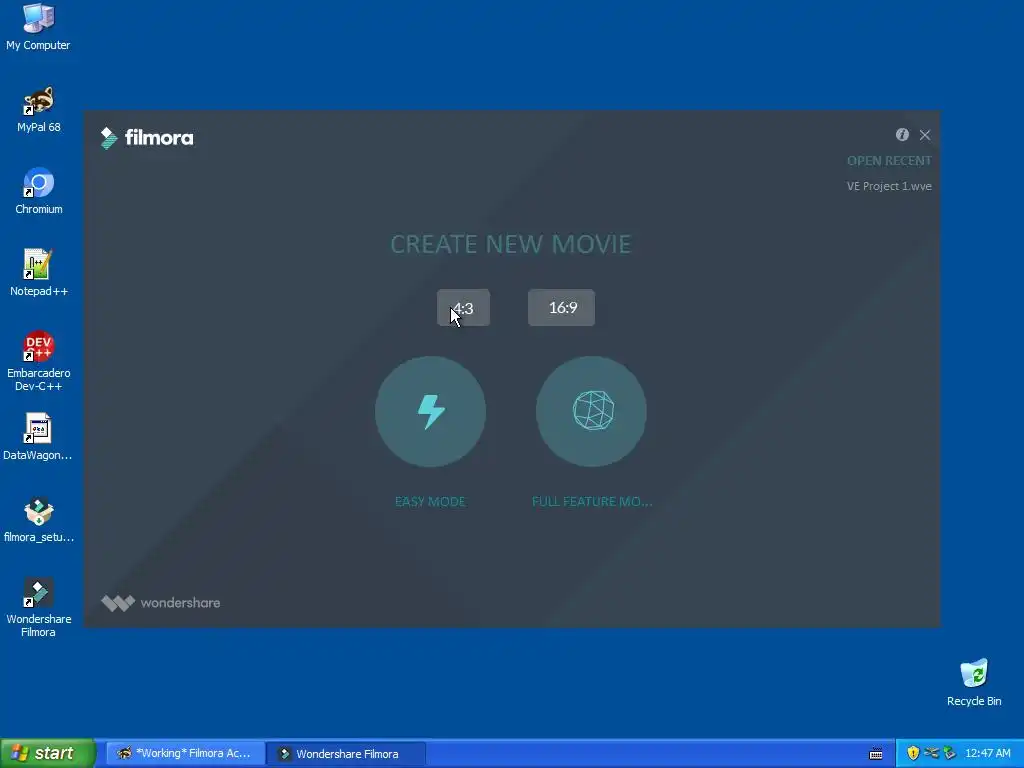Select the filmora_setup installer icon

[39, 520]
